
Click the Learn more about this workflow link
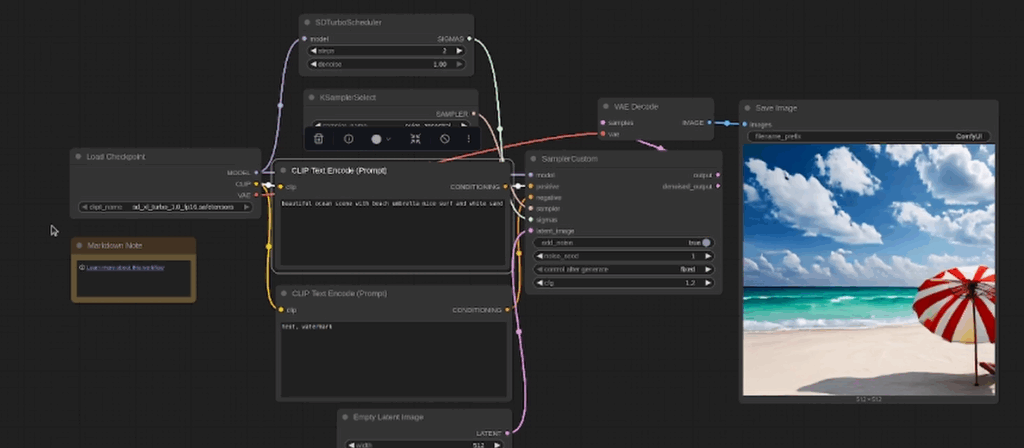[x=125, y=268]
